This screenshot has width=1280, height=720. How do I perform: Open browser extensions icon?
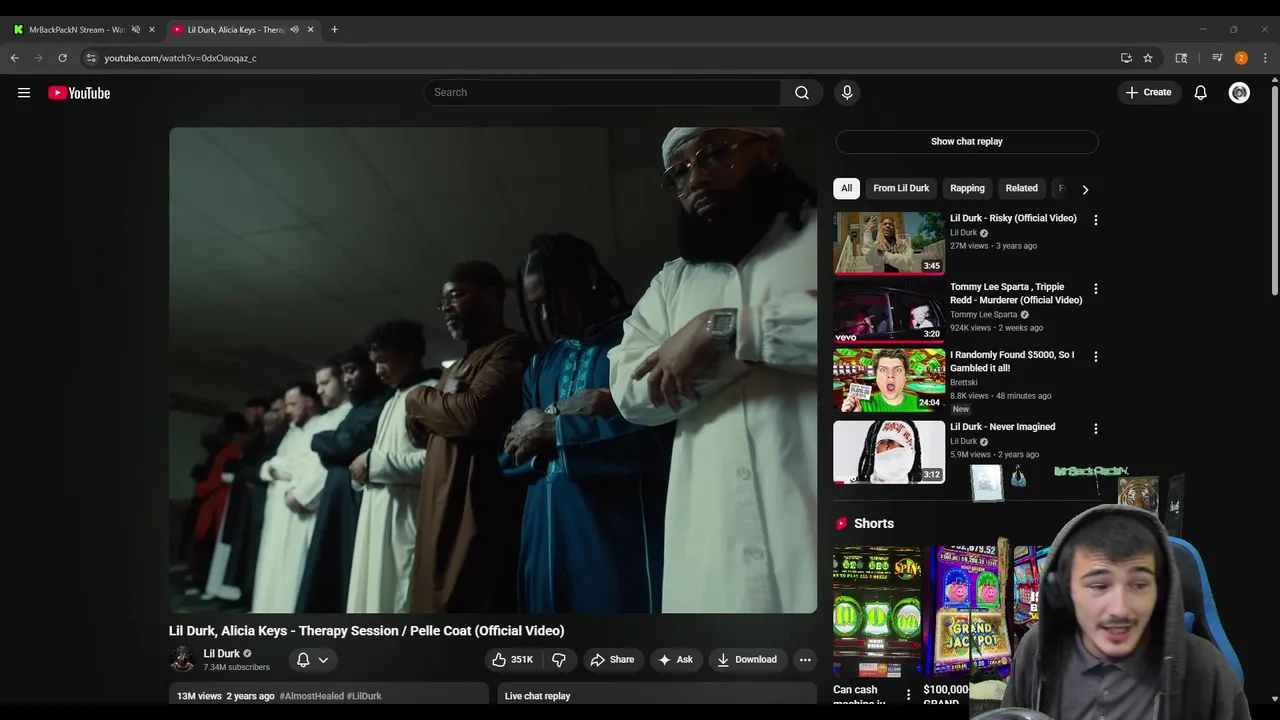coord(1181,58)
